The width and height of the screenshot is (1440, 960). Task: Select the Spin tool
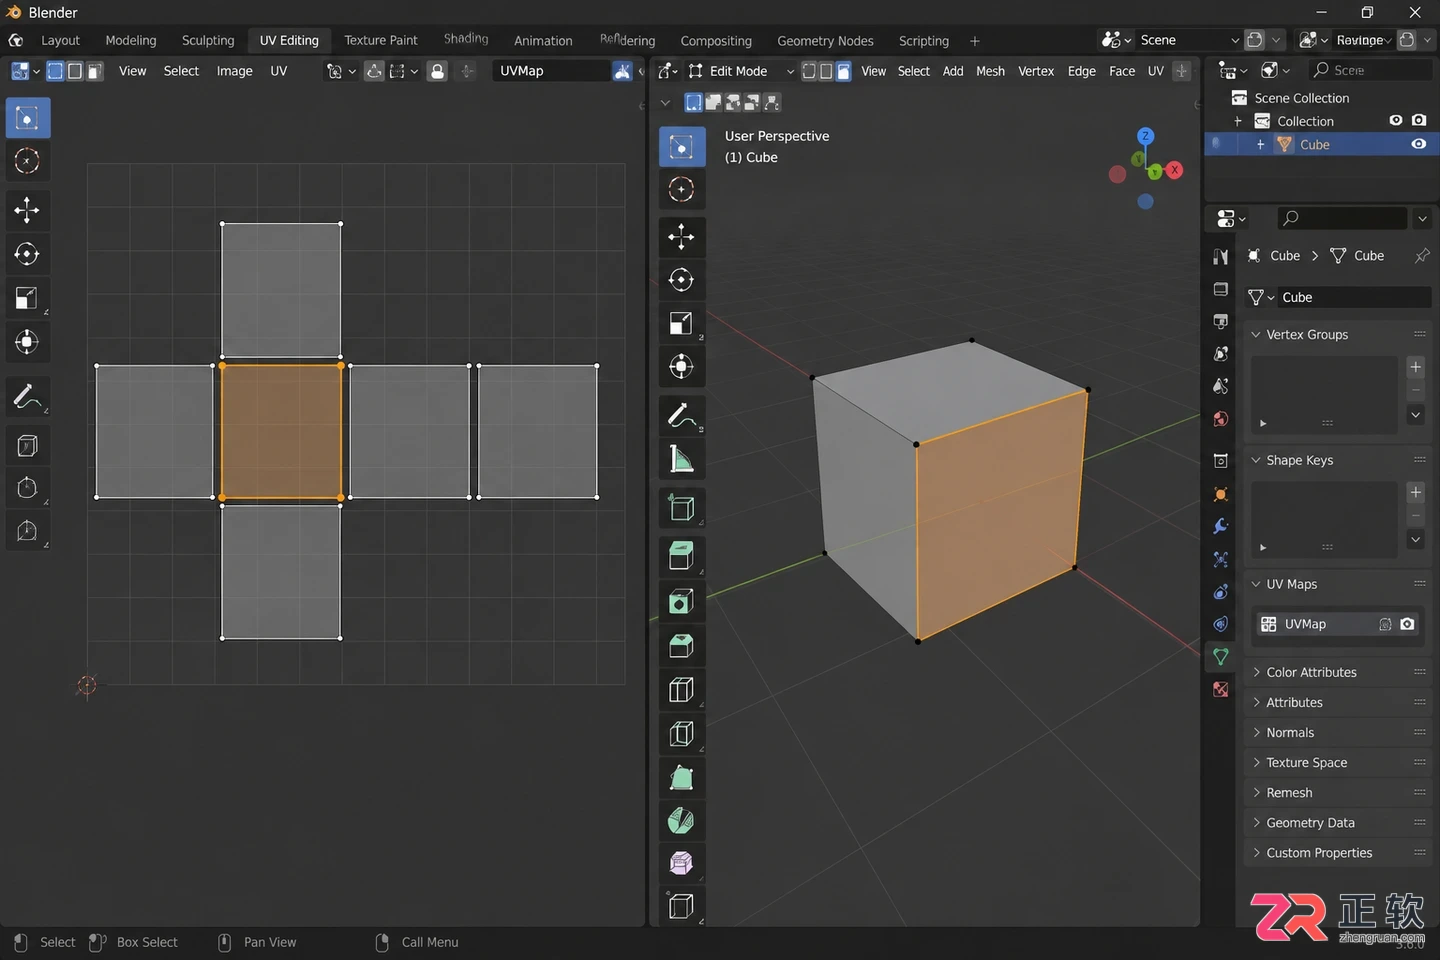tap(681, 820)
